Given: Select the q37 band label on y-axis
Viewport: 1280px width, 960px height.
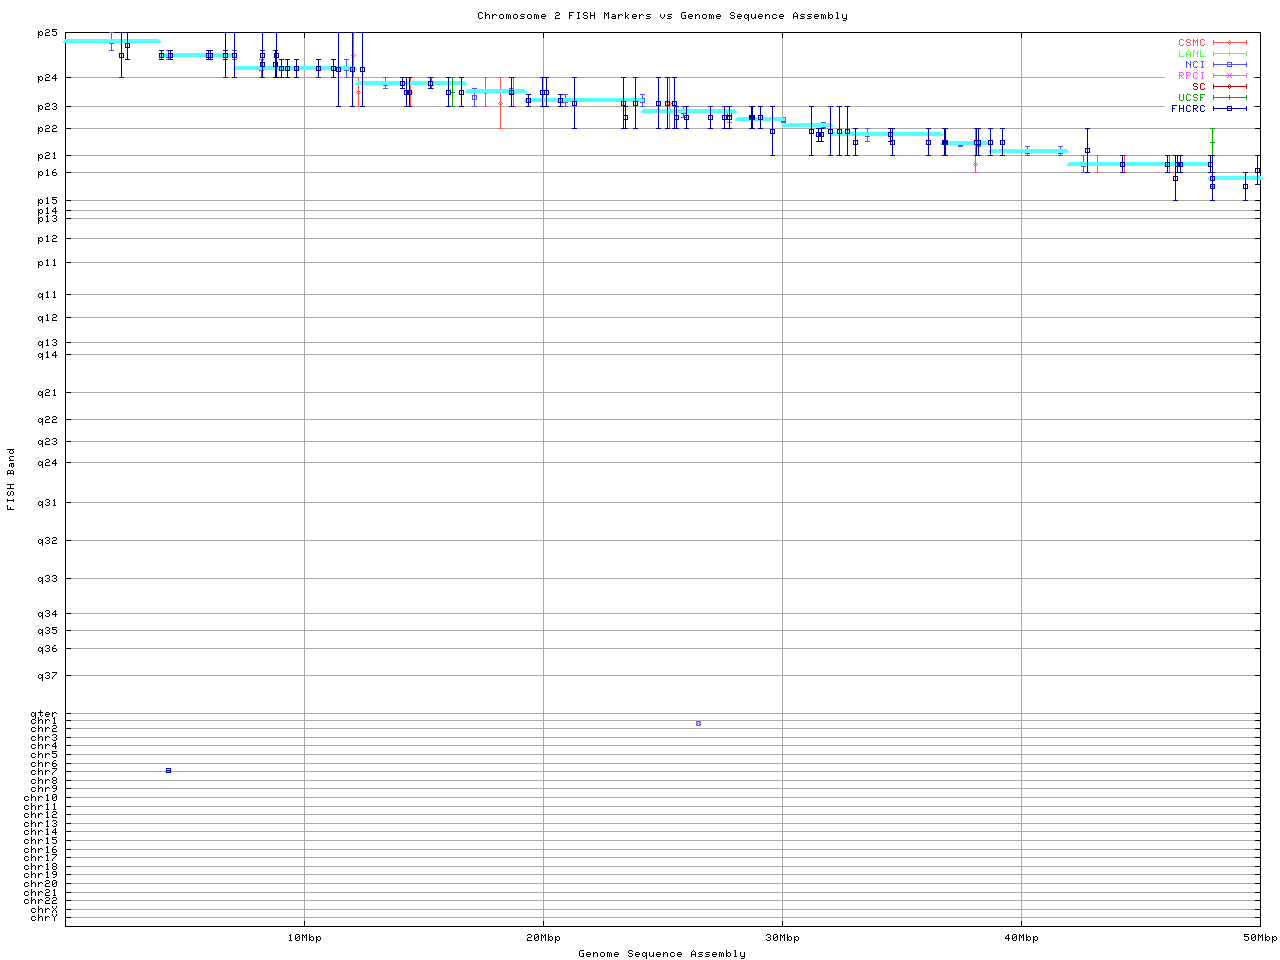Looking at the screenshot, I should pyautogui.click(x=47, y=676).
